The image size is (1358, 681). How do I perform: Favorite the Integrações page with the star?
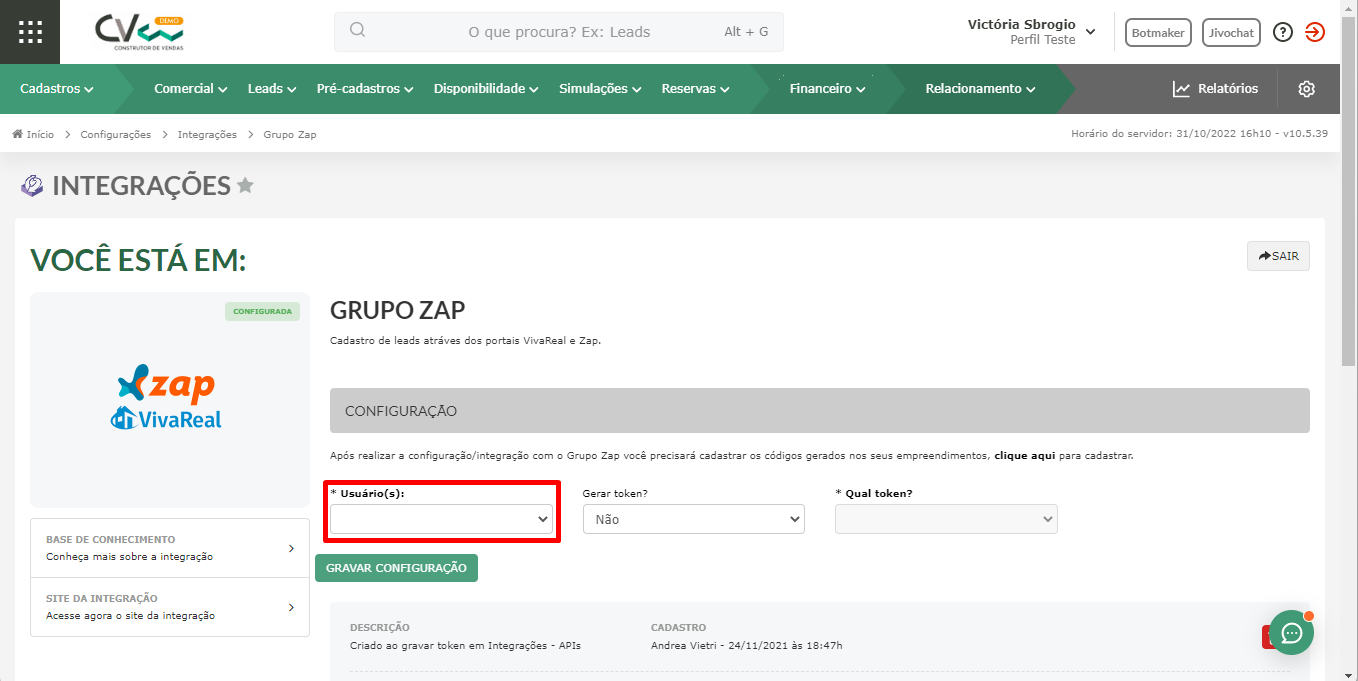(245, 186)
